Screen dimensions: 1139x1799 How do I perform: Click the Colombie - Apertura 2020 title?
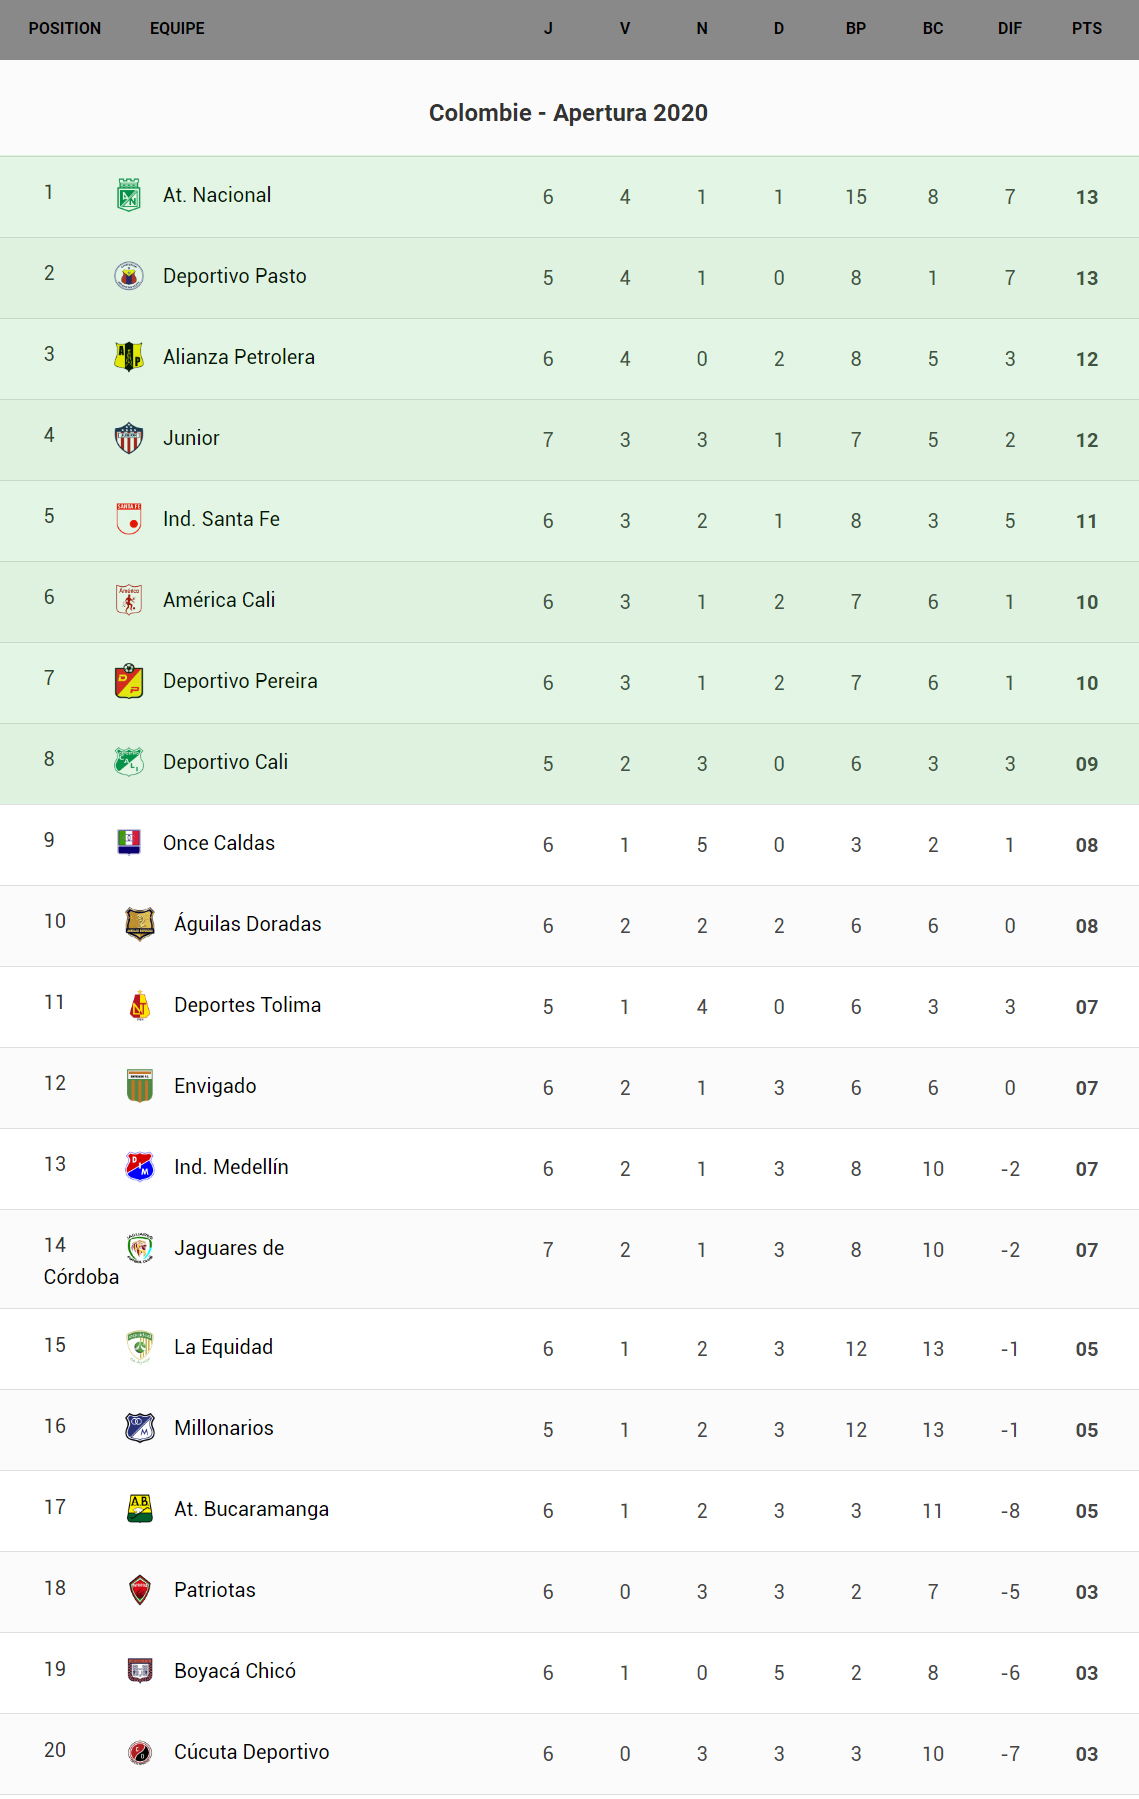(568, 113)
